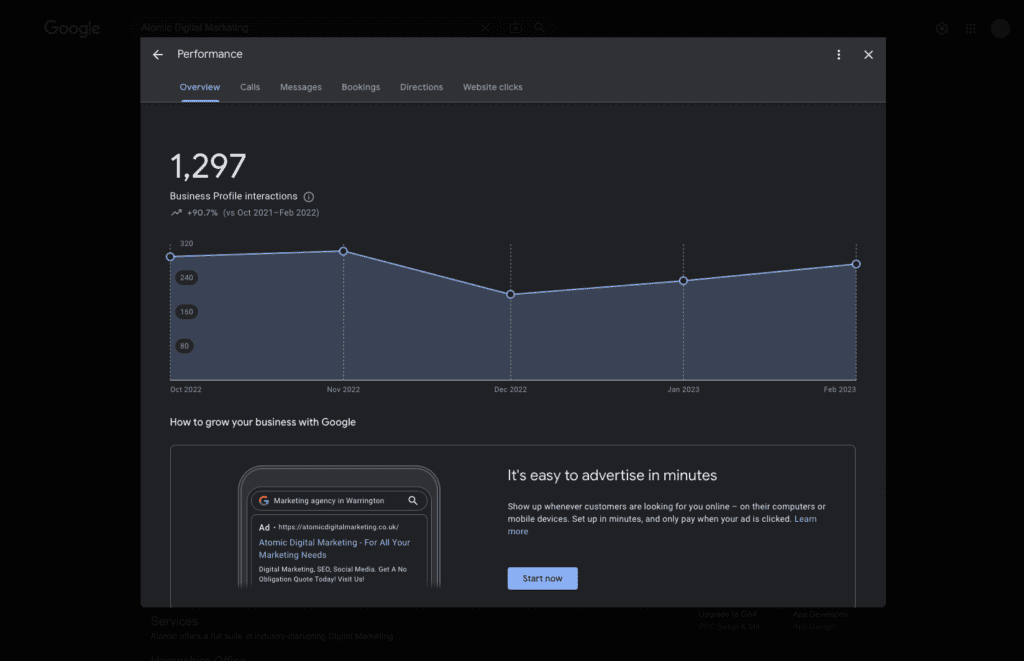Screen dimensions: 1024x661
Task: Open the Google apps grid launcher
Action: click(x=970, y=28)
